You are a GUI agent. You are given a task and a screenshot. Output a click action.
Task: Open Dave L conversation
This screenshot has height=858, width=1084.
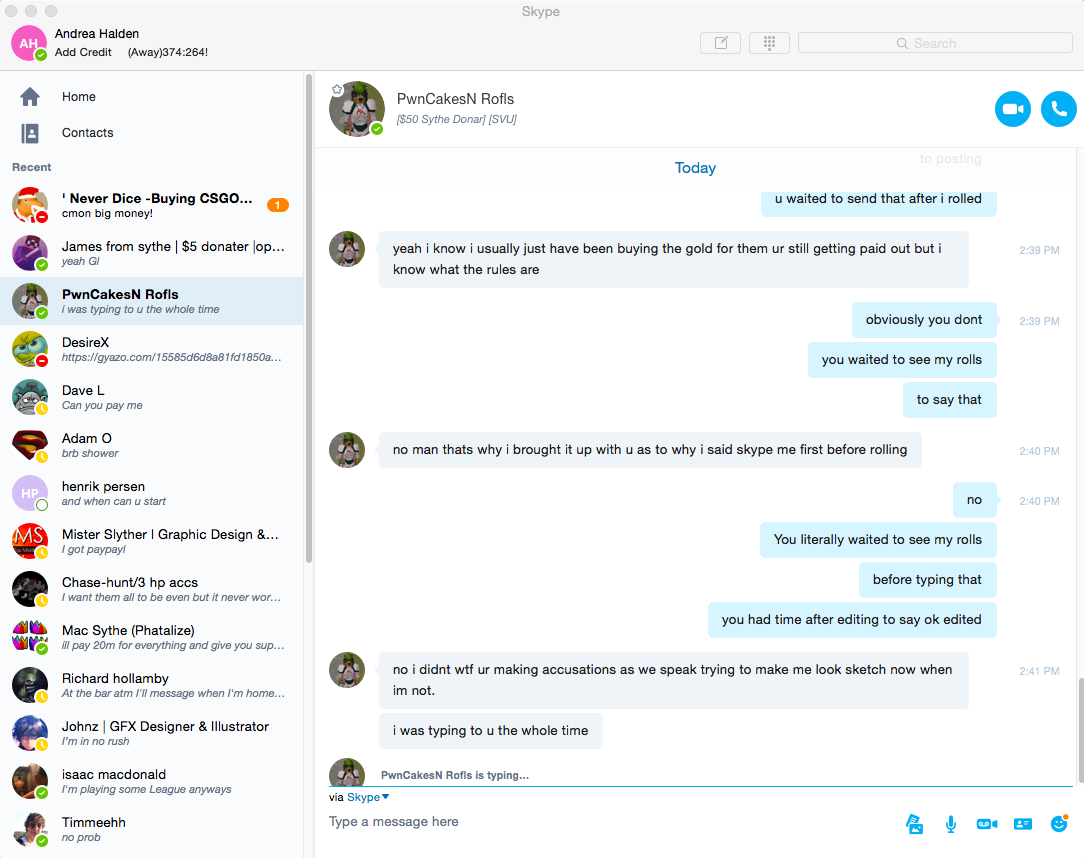151,397
